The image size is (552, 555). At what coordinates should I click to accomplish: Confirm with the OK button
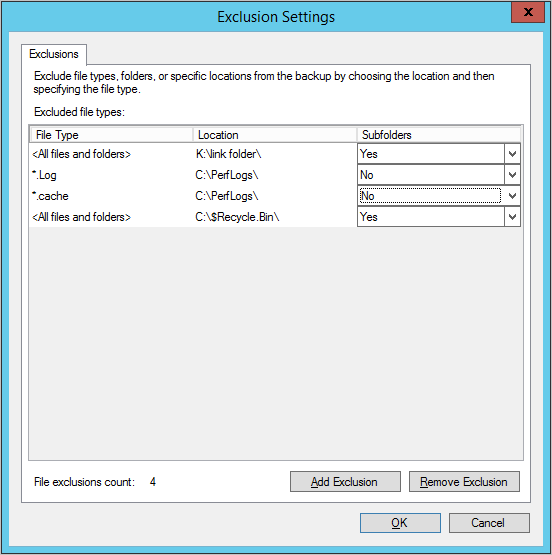[x=400, y=523]
